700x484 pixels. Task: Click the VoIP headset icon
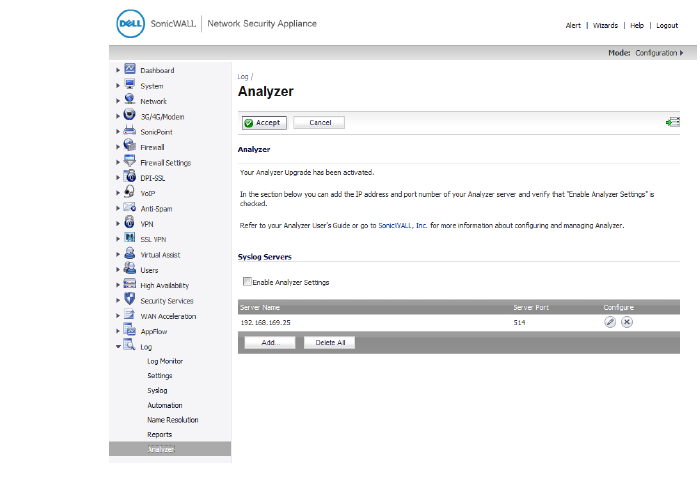pos(129,191)
